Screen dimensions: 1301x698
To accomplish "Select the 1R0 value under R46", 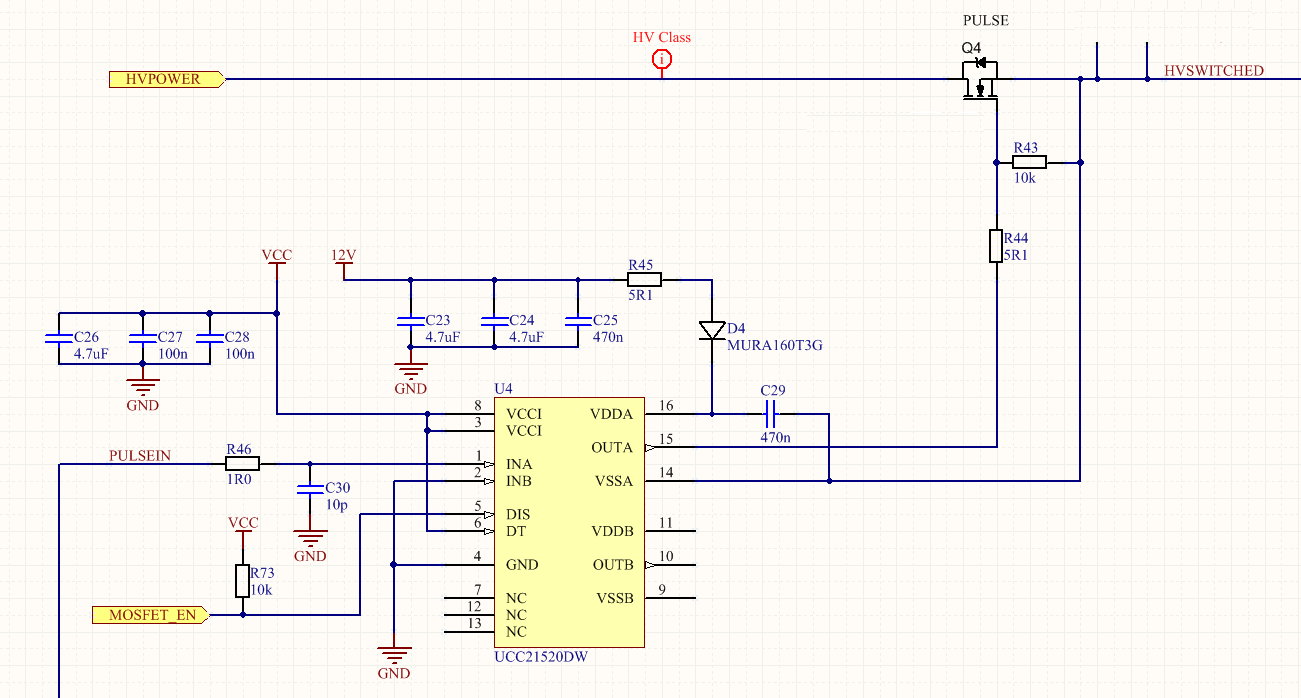I will click(238, 480).
